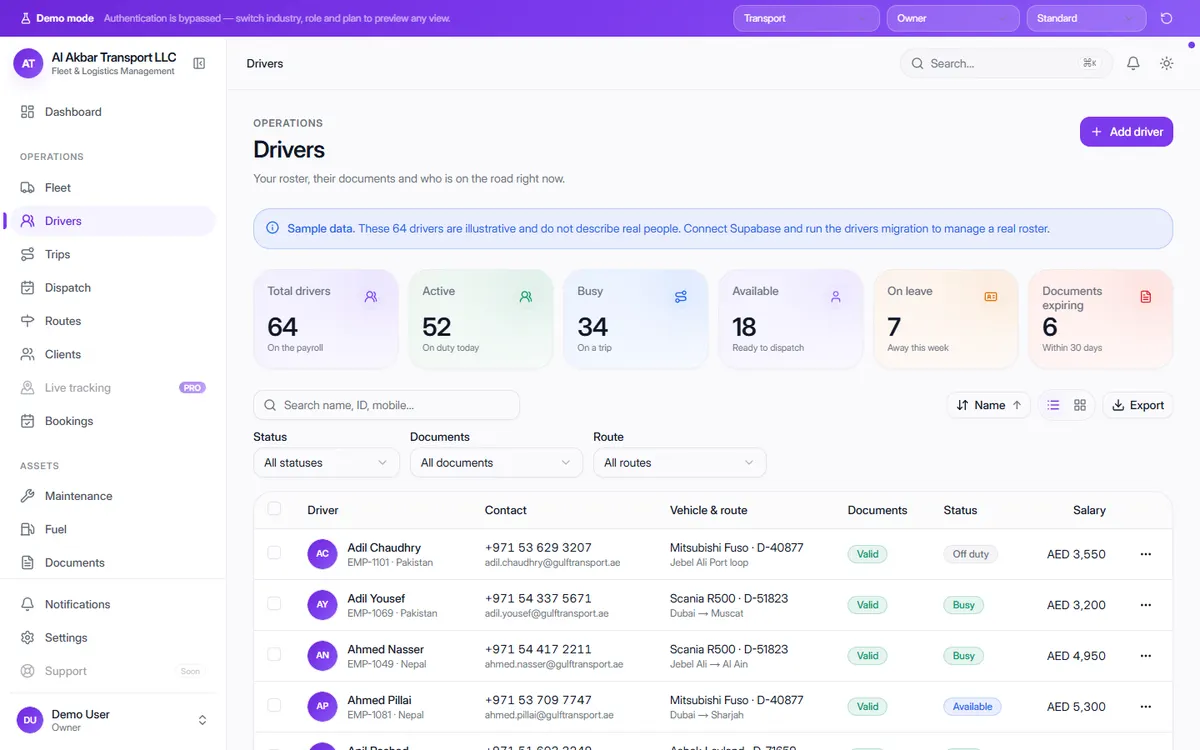1200x750 pixels.
Task: Tick checkbox for Adil Yousef row
Action: (x=274, y=603)
